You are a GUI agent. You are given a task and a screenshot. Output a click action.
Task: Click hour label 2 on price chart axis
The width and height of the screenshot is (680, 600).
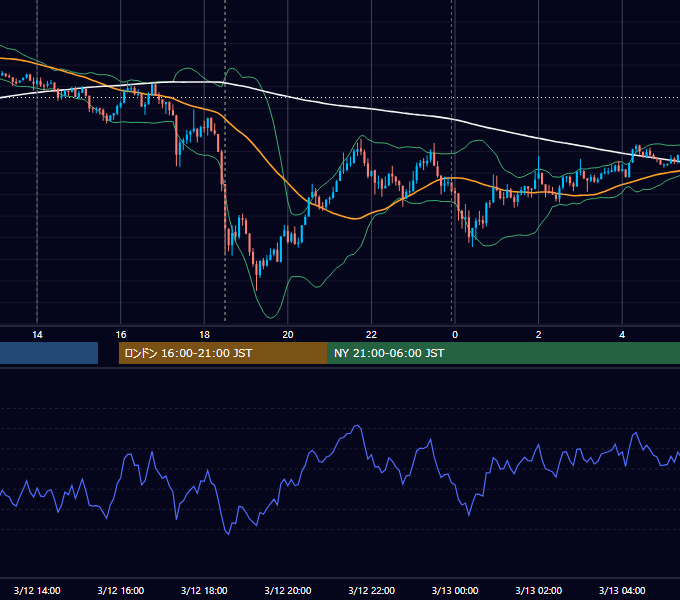(539, 335)
